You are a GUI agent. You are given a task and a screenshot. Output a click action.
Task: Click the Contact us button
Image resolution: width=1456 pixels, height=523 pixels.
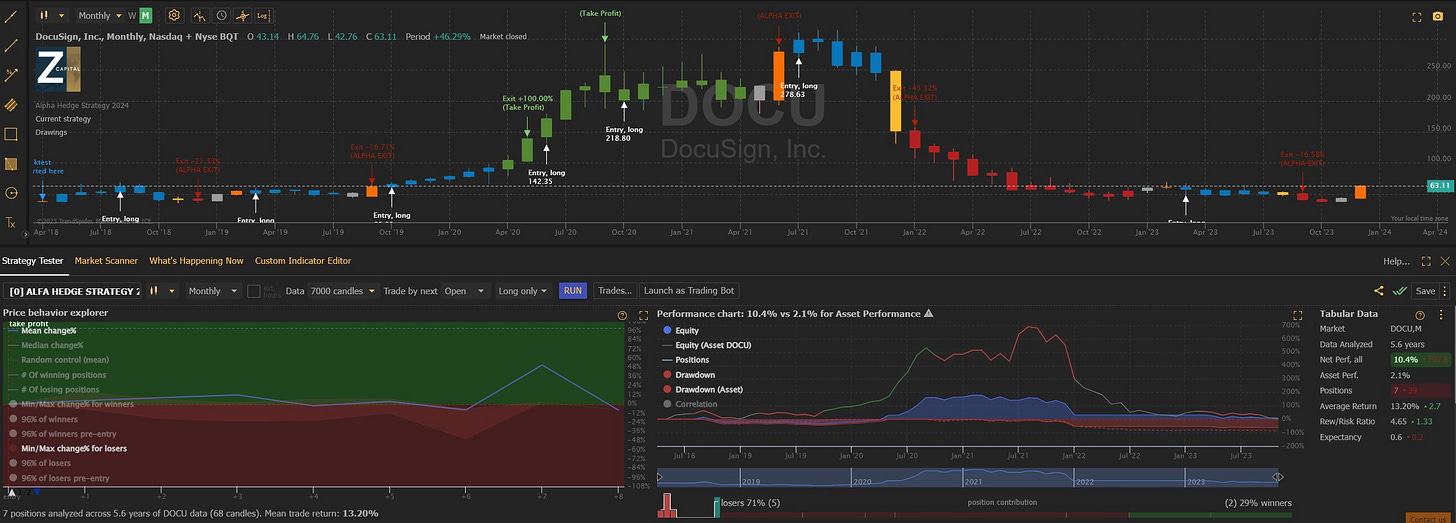click(x=1427, y=518)
